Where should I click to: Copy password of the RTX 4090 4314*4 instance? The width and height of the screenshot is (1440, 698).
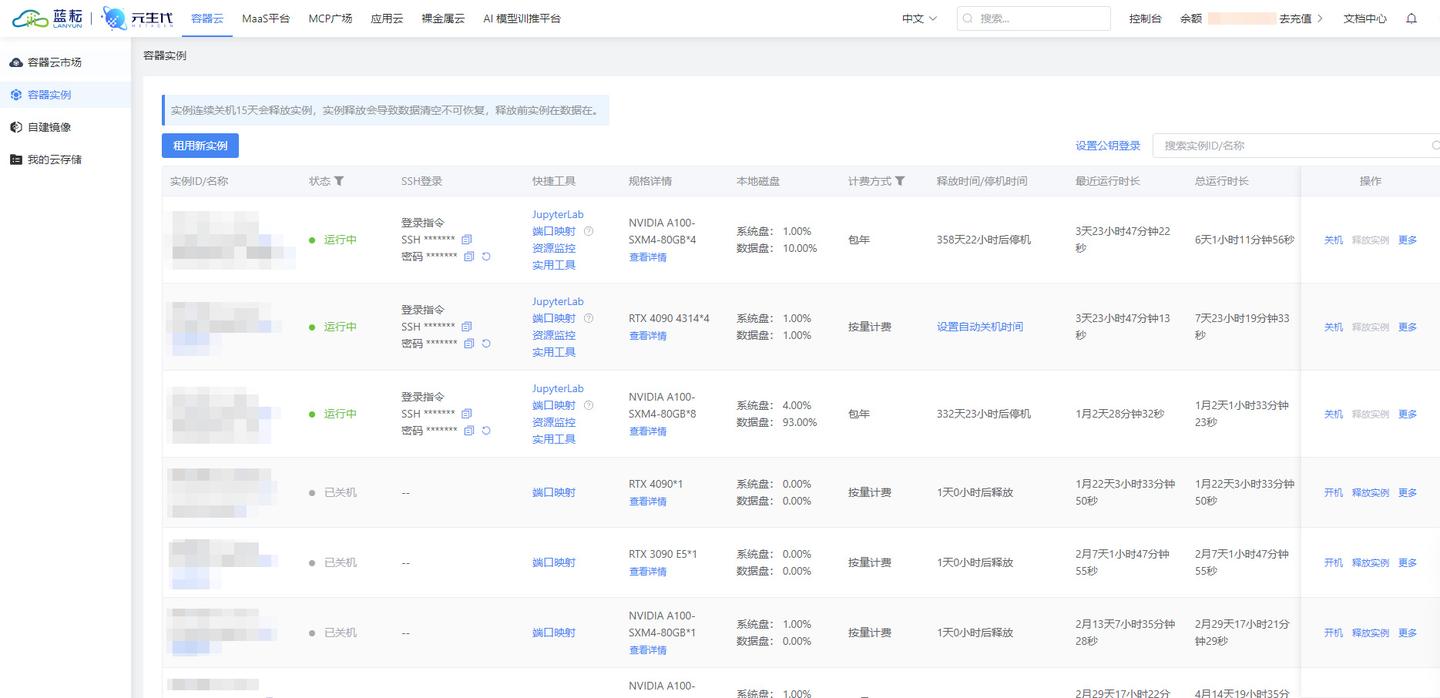pos(469,344)
